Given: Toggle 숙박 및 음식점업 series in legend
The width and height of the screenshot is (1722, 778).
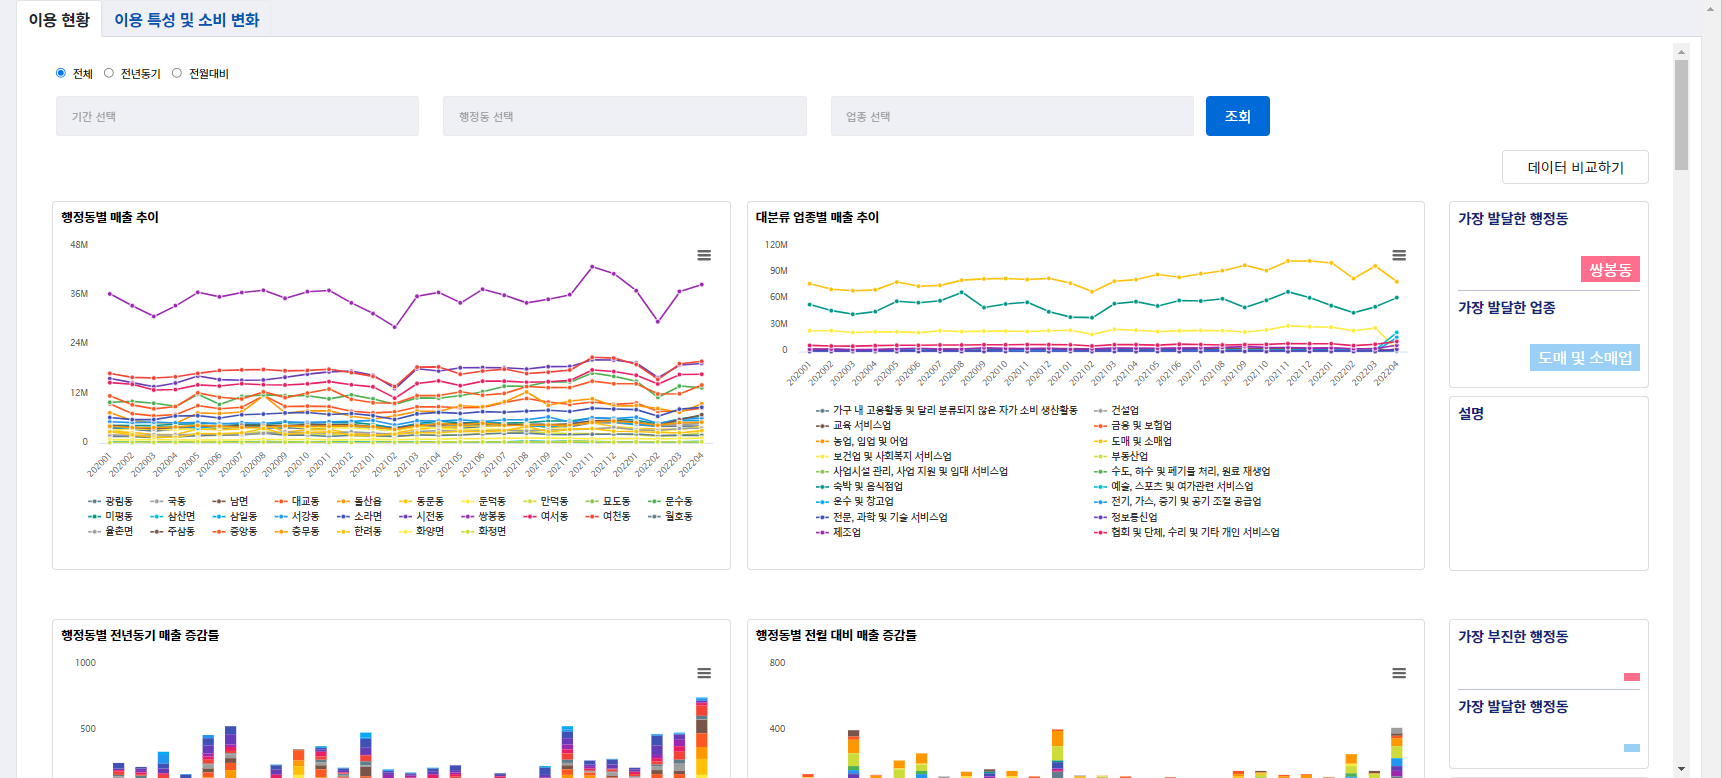Looking at the screenshot, I should (x=859, y=486).
